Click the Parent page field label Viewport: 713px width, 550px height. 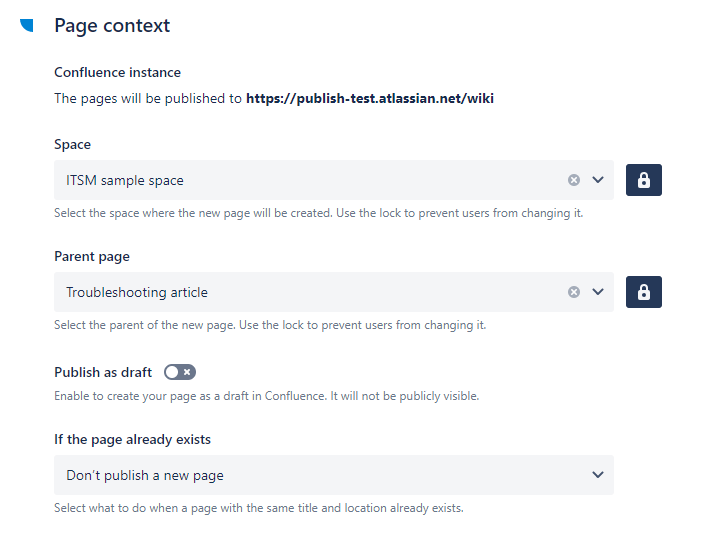click(92, 256)
